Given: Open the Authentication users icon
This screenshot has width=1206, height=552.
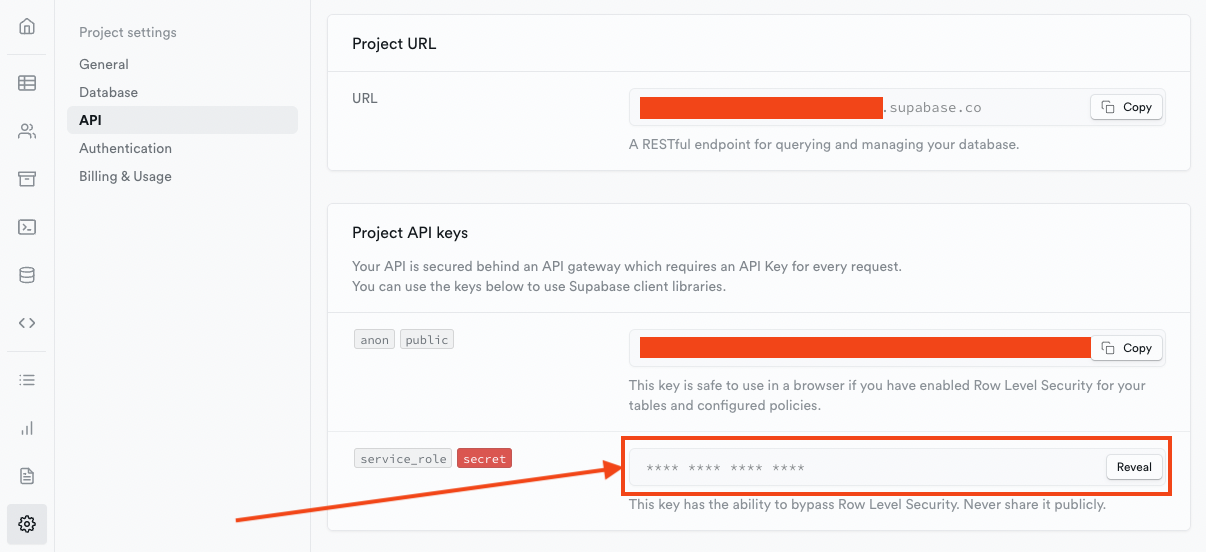Looking at the screenshot, I should (x=27, y=131).
